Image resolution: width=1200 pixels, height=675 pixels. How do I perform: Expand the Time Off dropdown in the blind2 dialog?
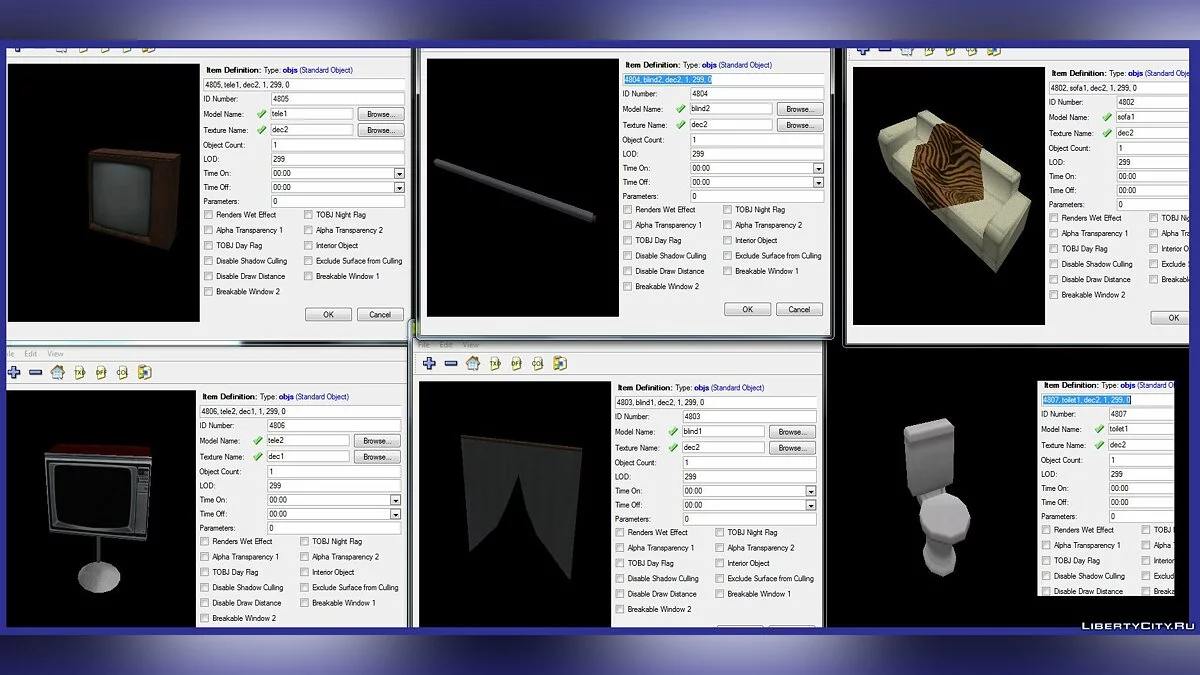click(817, 183)
